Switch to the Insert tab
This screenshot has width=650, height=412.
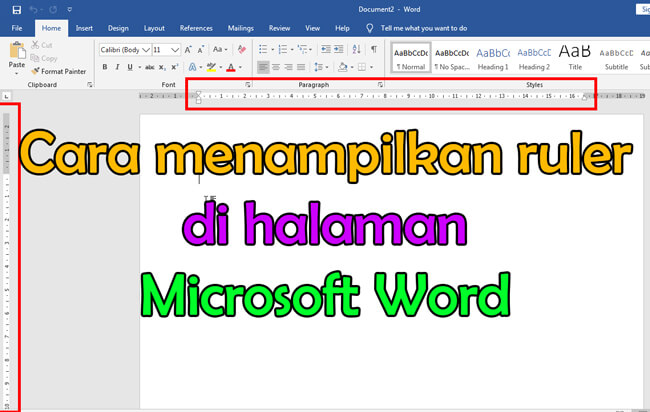[x=84, y=28]
